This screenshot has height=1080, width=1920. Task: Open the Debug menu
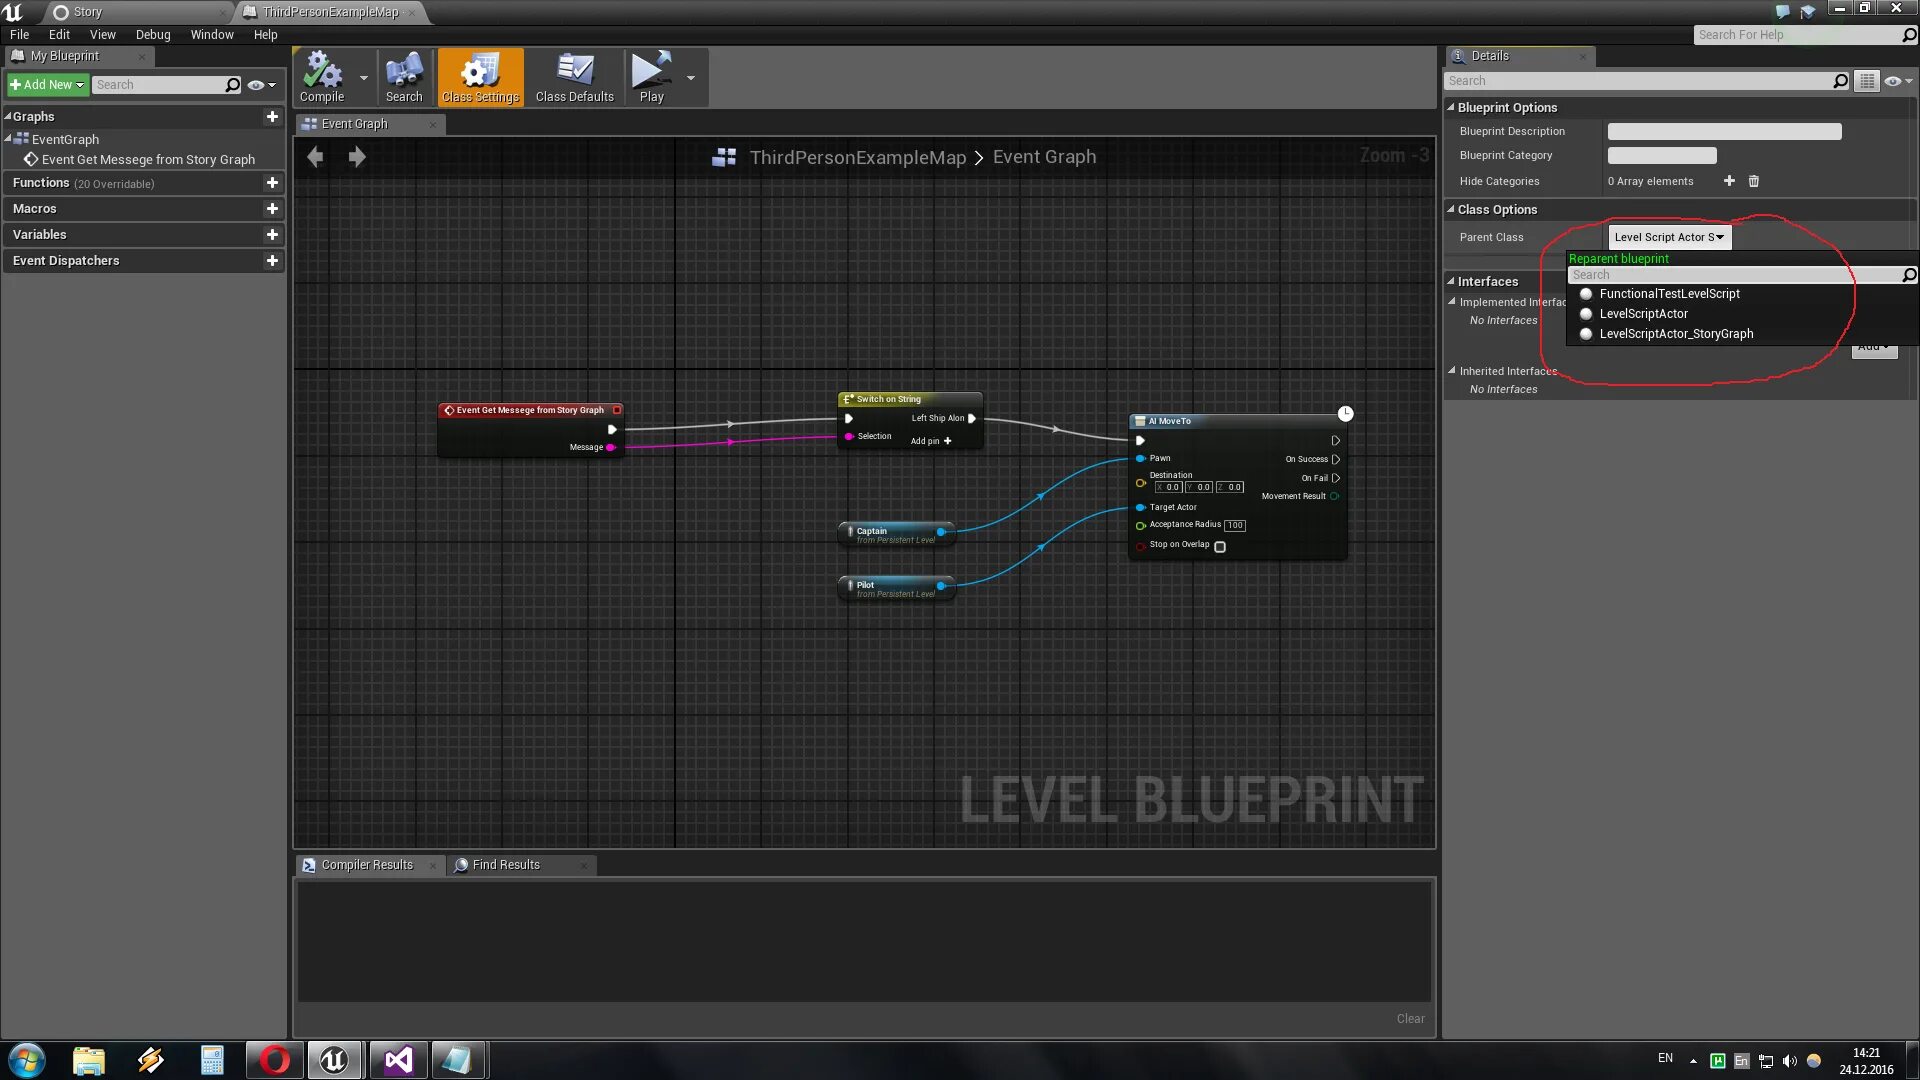pyautogui.click(x=153, y=34)
